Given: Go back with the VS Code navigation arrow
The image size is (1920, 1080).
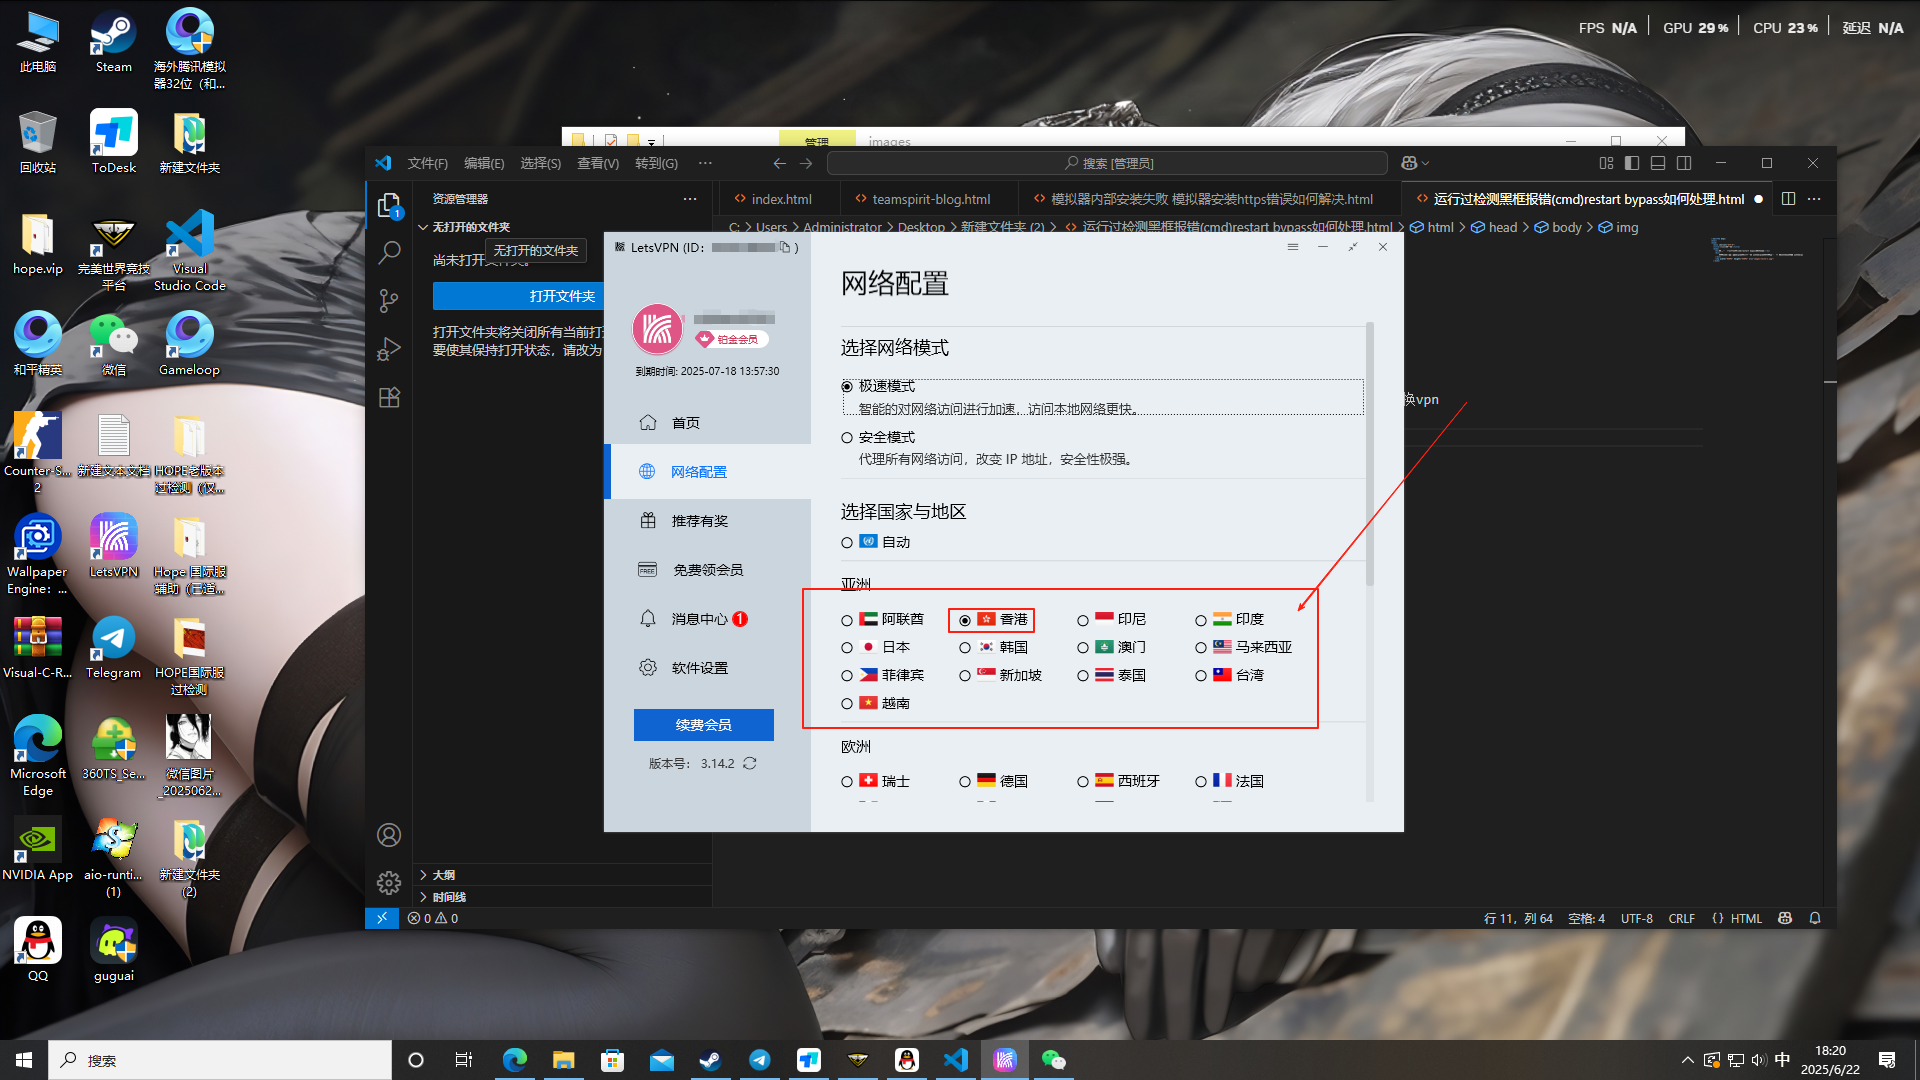Looking at the screenshot, I should [779, 163].
